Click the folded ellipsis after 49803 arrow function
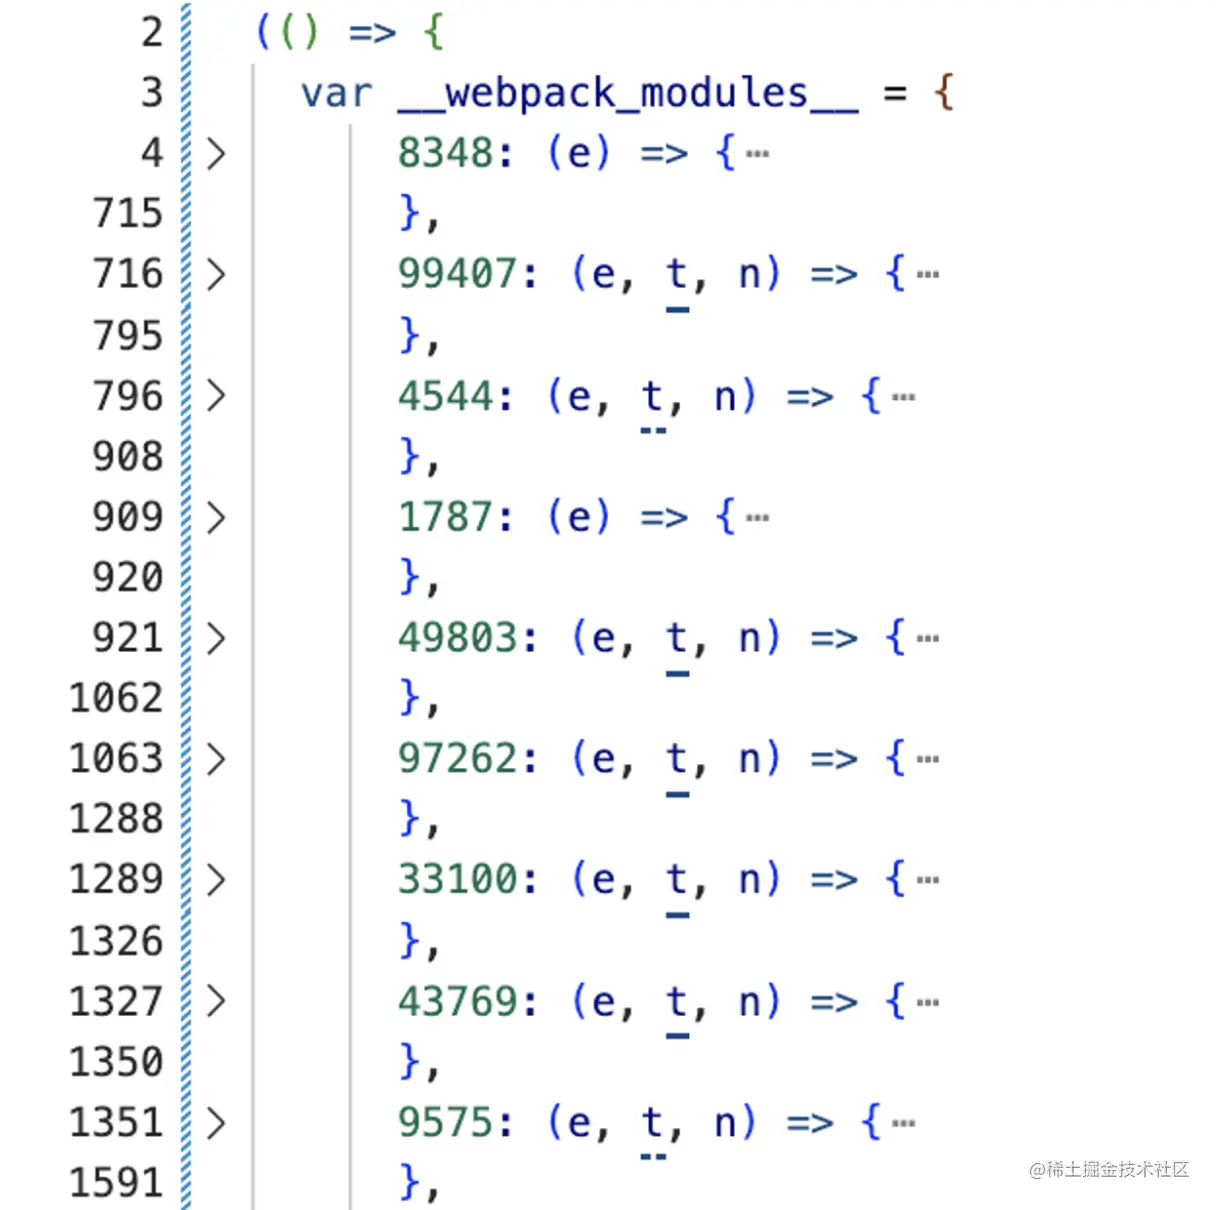The image size is (1220, 1210). click(x=928, y=639)
